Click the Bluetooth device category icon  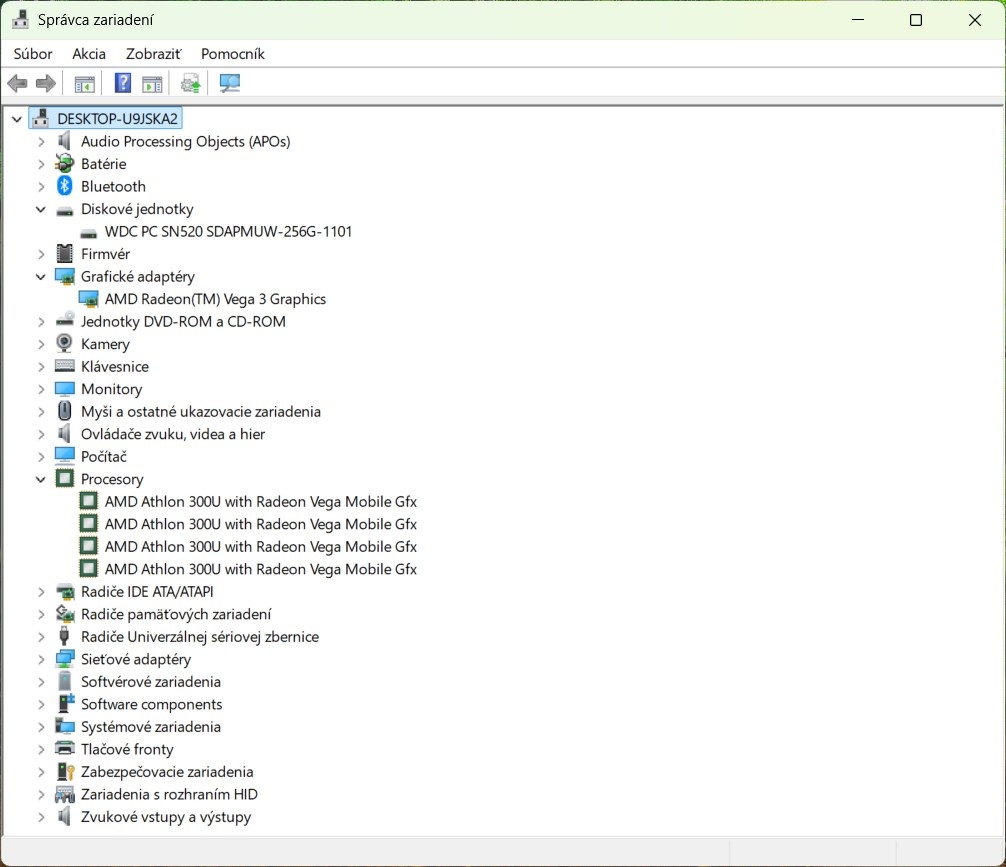tap(62, 186)
